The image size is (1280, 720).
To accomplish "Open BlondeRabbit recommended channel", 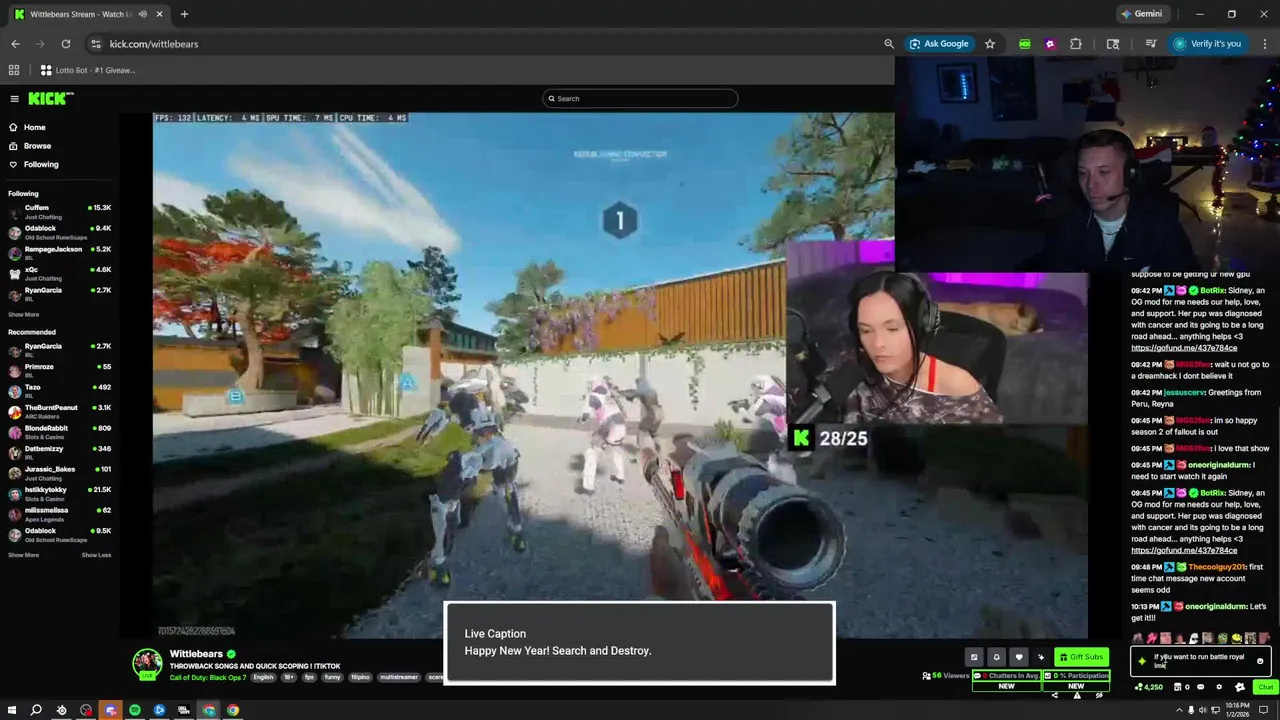I will pos(60,431).
